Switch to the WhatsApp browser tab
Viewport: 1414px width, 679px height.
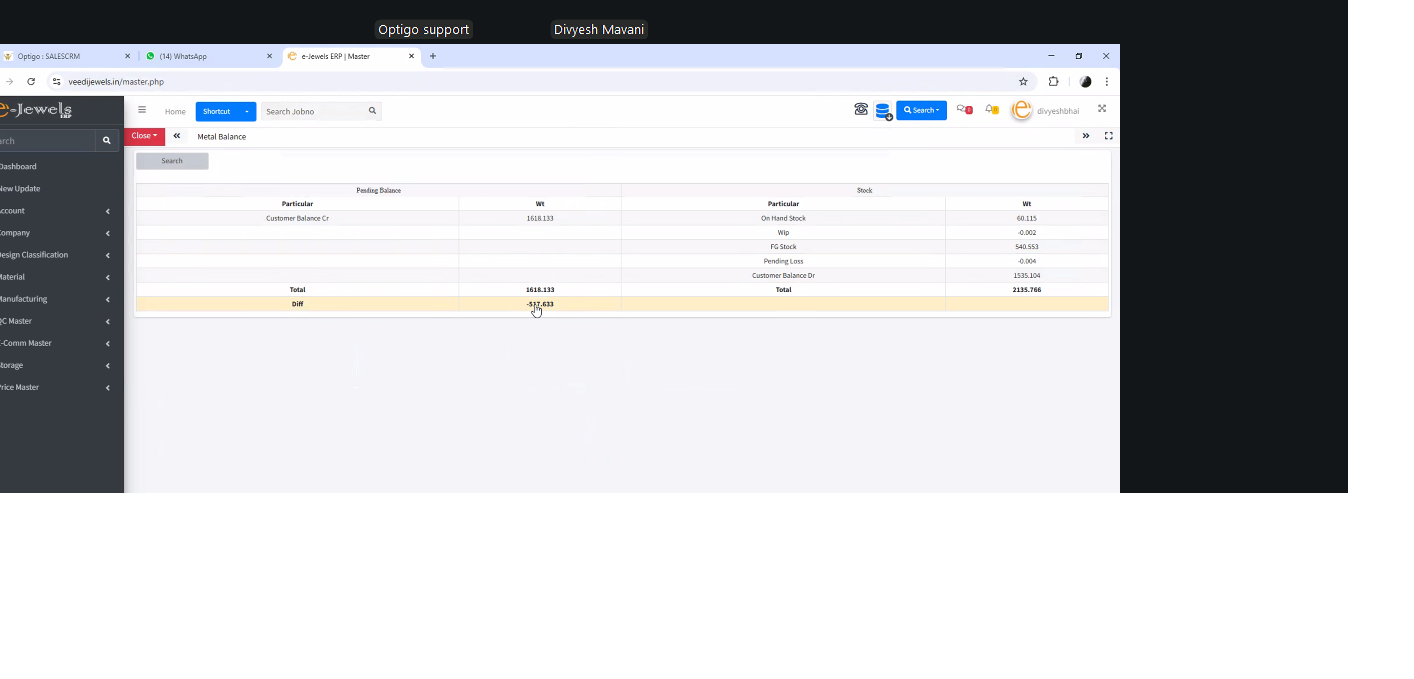point(205,57)
